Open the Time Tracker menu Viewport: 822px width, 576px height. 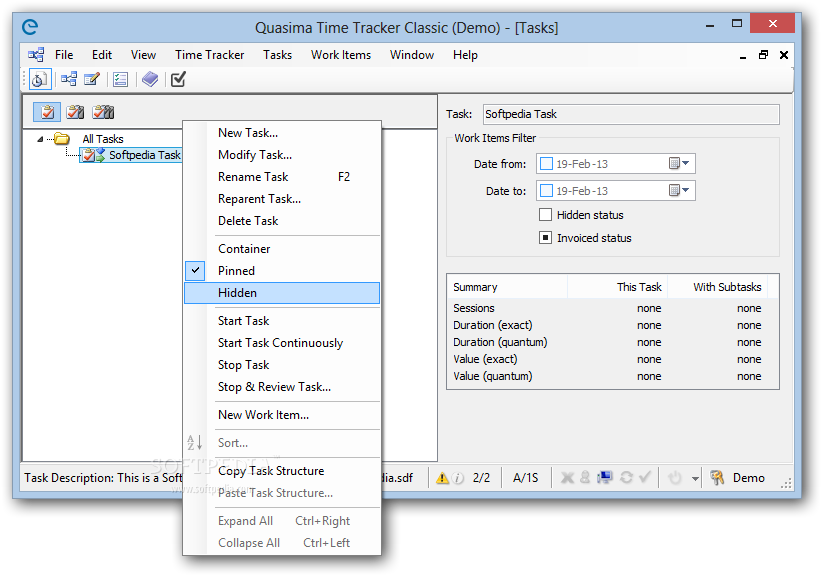pyautogui.click(x=210, y=55)
